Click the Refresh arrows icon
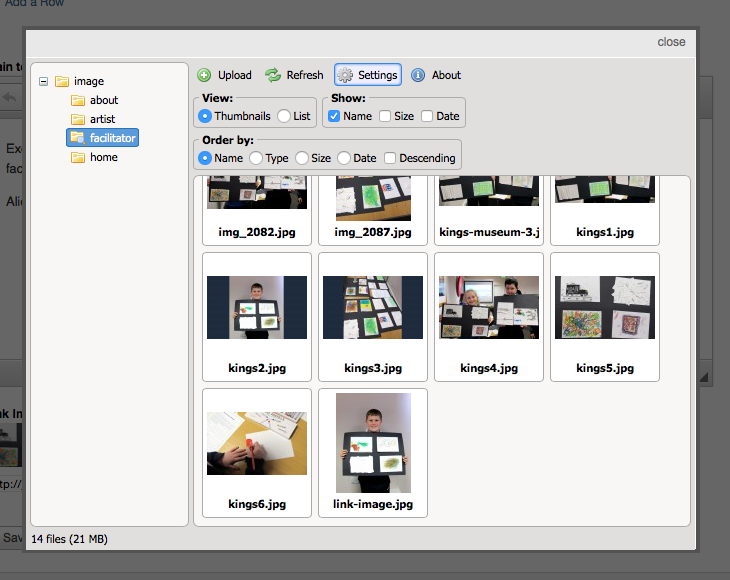 [273, 75]
